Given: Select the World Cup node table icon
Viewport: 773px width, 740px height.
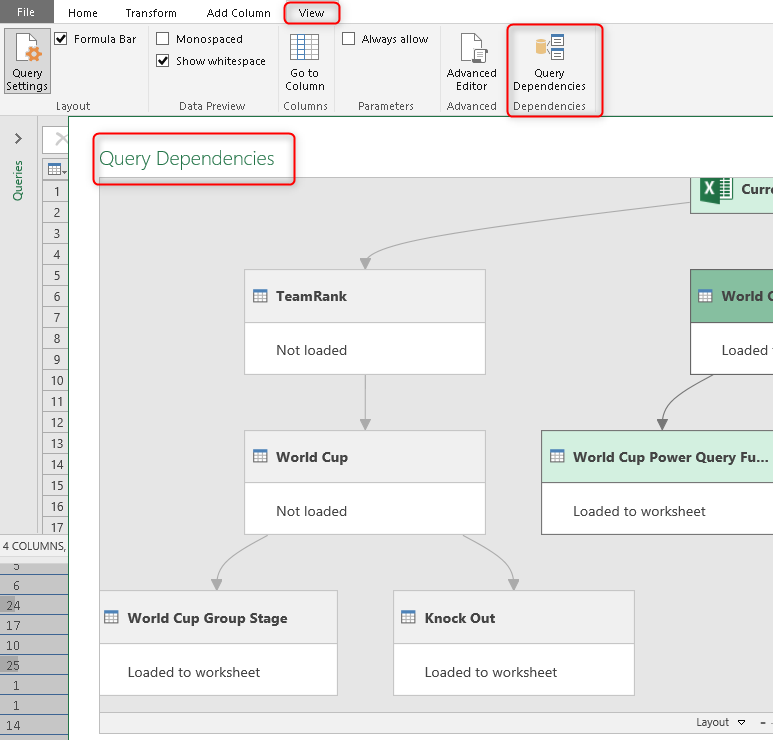Looking at the screenshot, I should (260, 456).
